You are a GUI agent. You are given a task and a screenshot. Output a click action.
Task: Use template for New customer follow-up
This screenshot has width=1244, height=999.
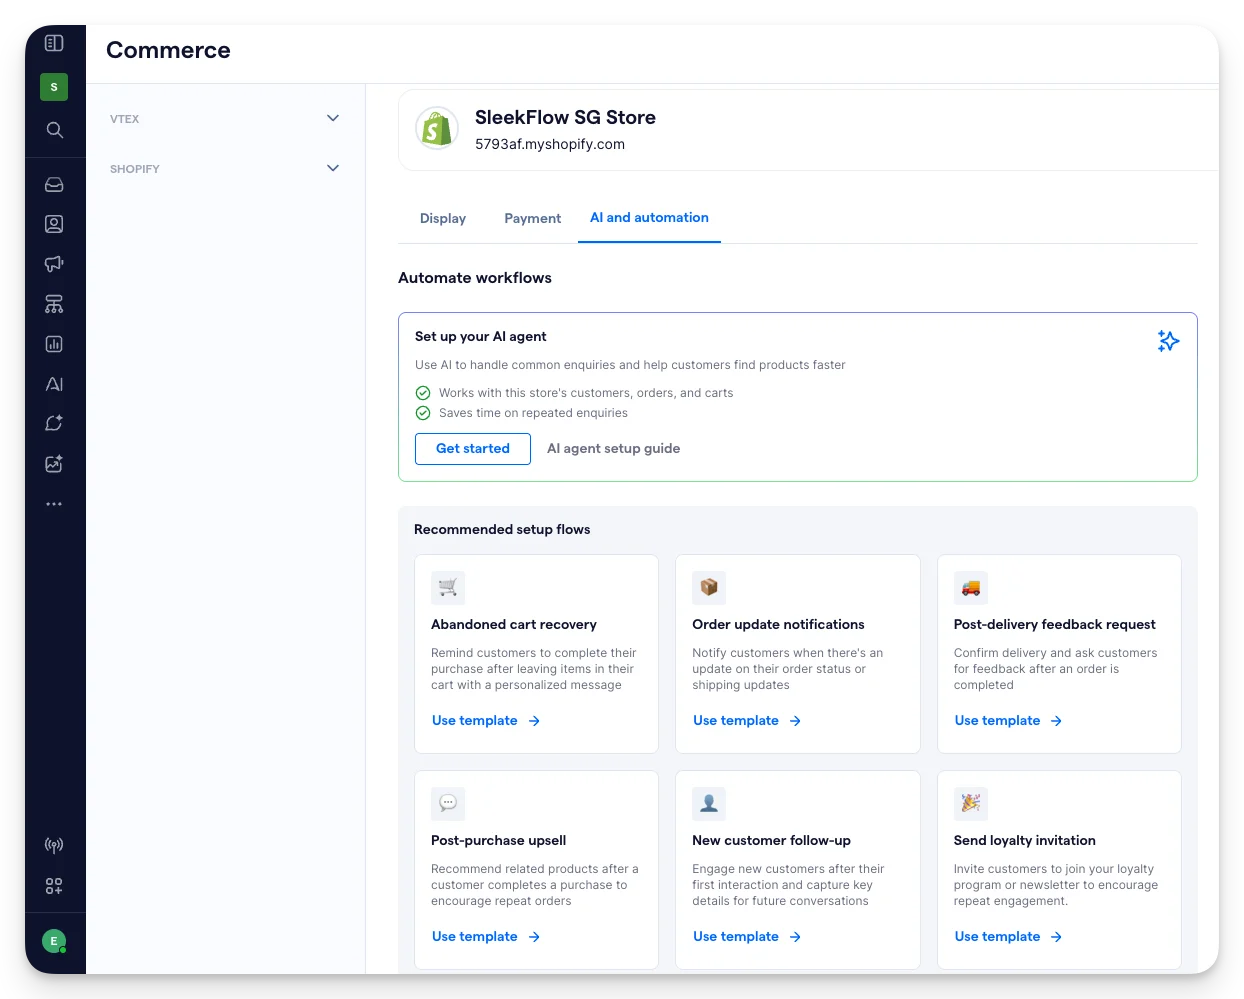pos(747,937)
